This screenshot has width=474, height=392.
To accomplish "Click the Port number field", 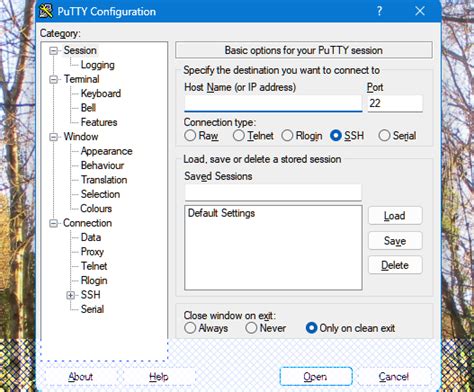I will tap(395, 103).
